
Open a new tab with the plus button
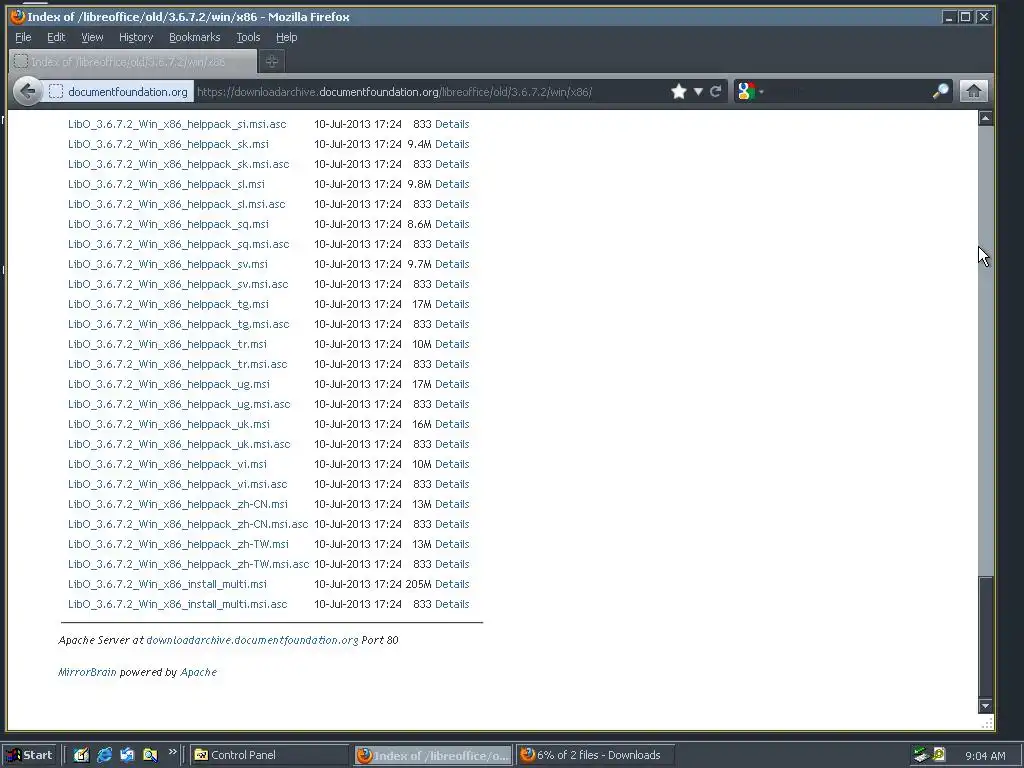272,61
